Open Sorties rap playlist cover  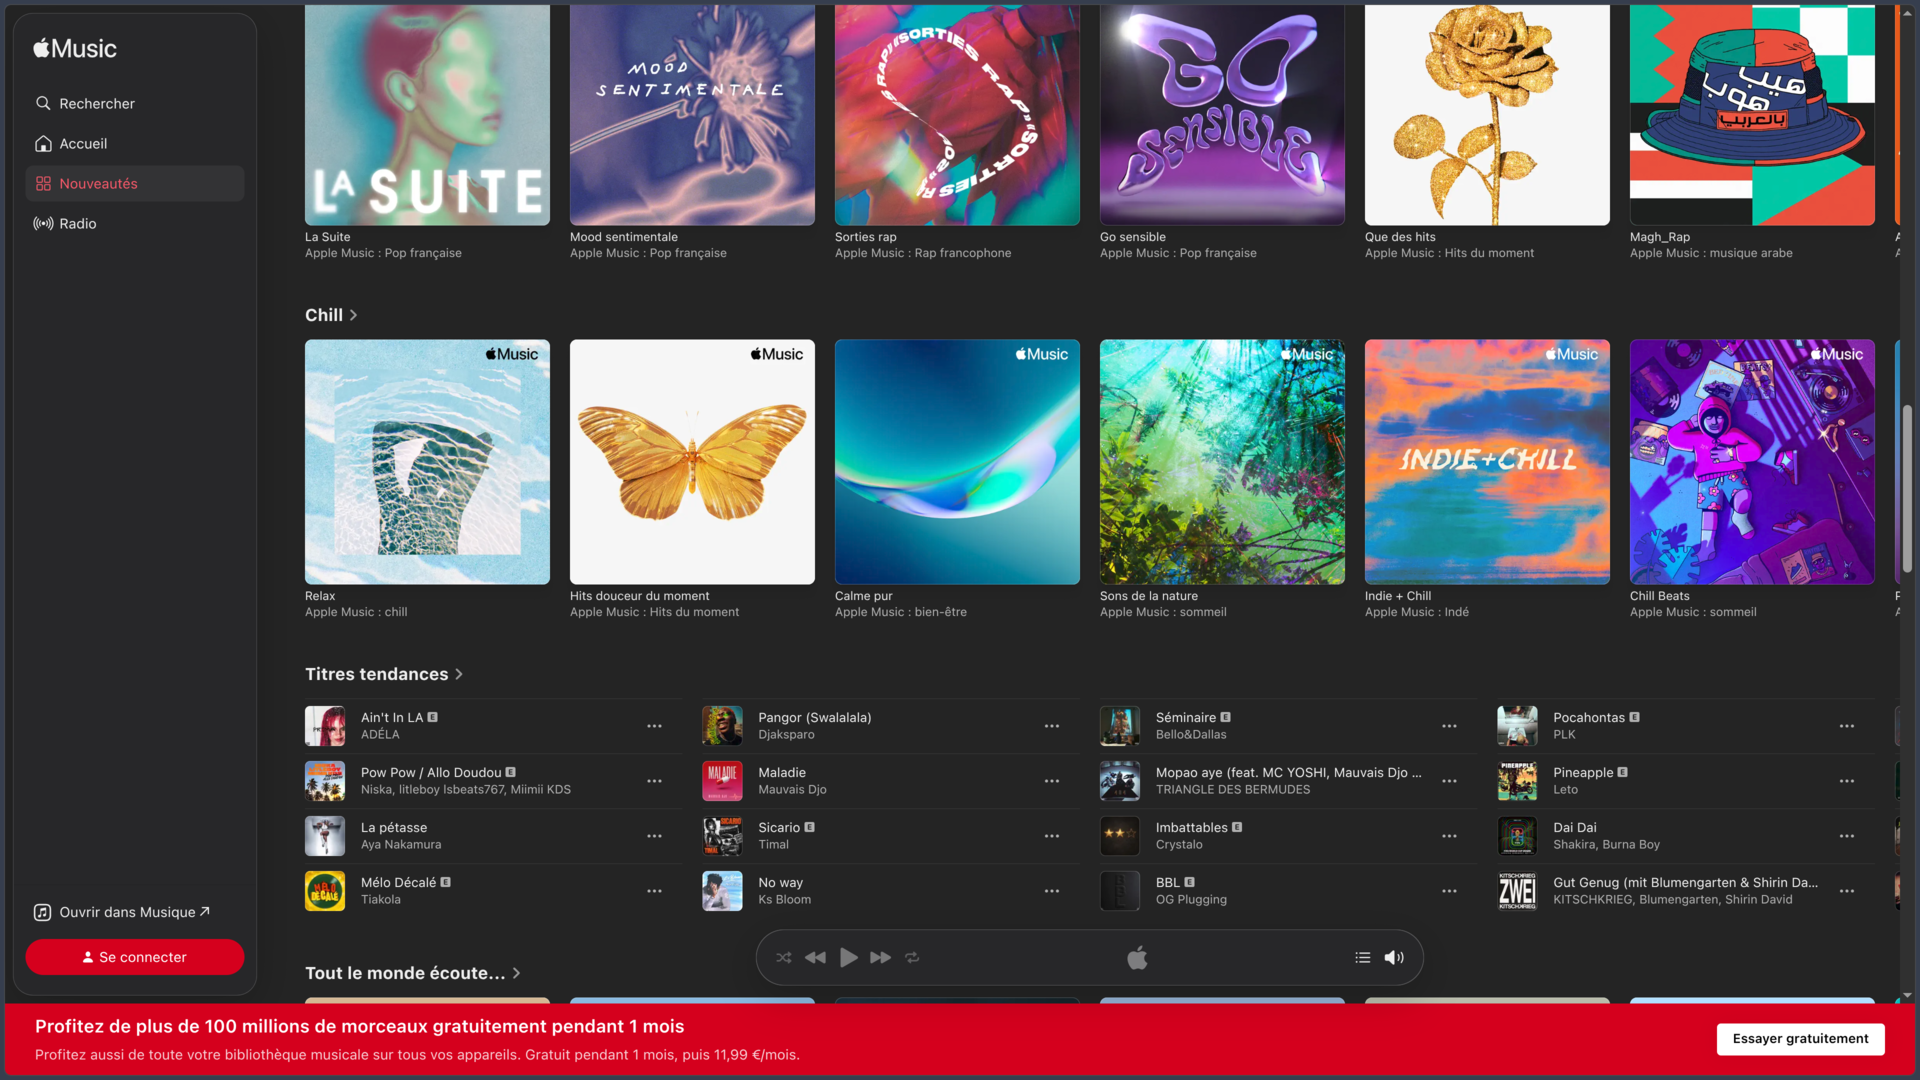(x=957, y=115)
